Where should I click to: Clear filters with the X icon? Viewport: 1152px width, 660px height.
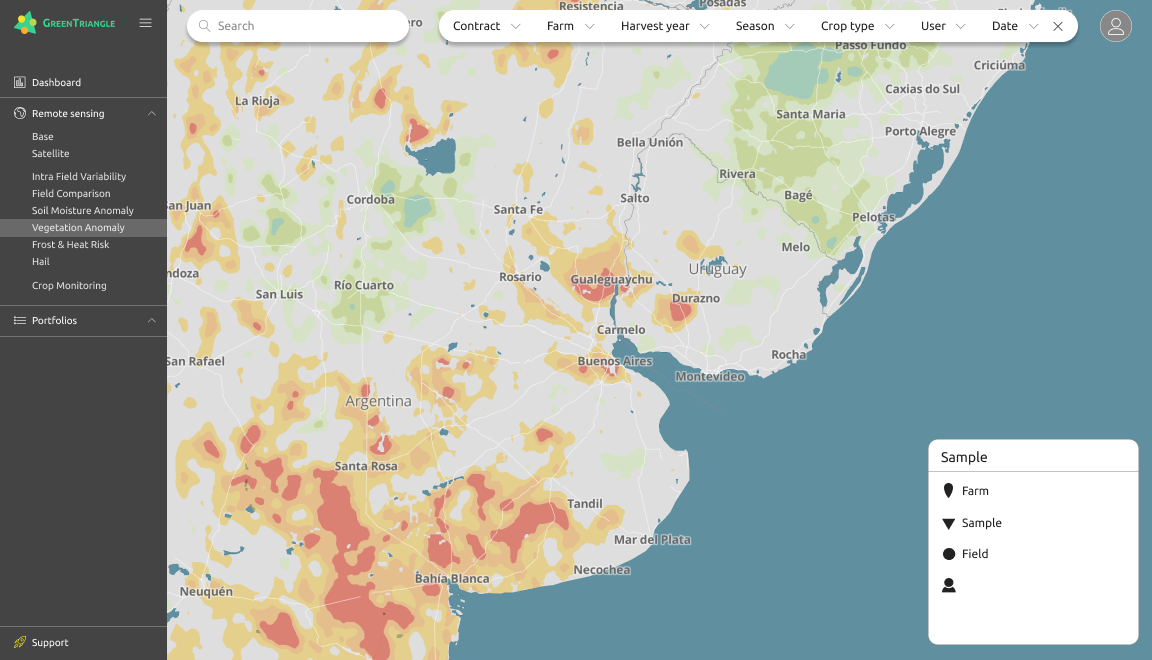tap(1058, 27)
